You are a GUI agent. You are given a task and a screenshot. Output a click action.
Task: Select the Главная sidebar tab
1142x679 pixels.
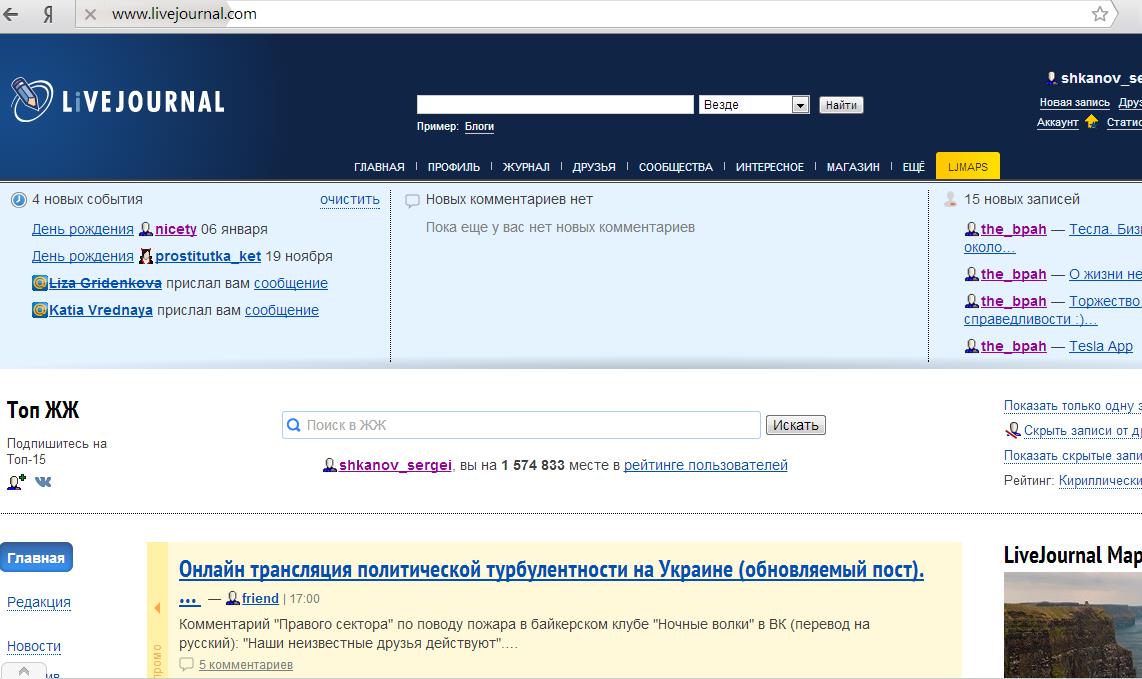pos(36,558)
